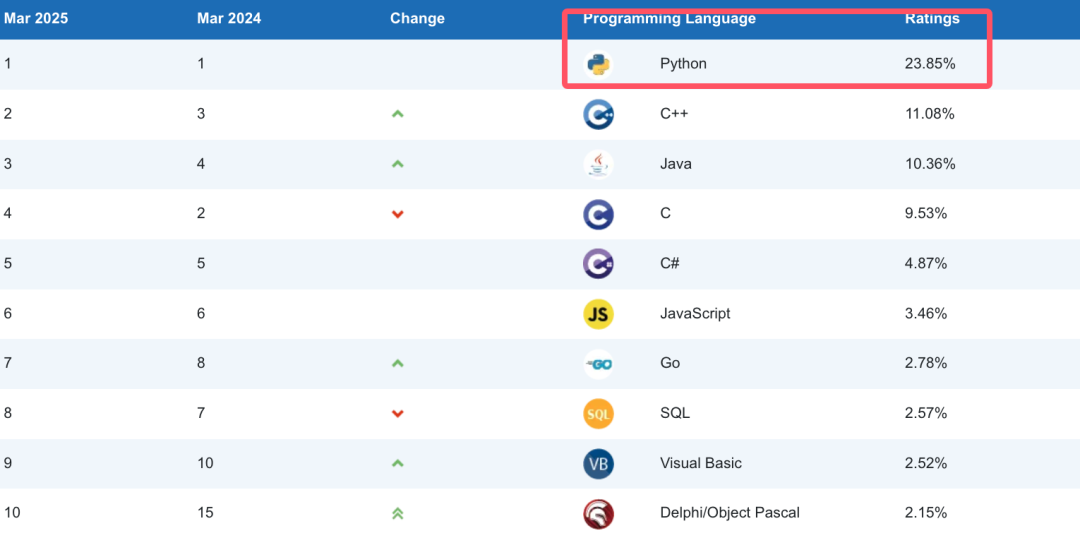Select the JavaScript language name
Viewport: 1080px width, 538px height.
[x=695, y=313]
